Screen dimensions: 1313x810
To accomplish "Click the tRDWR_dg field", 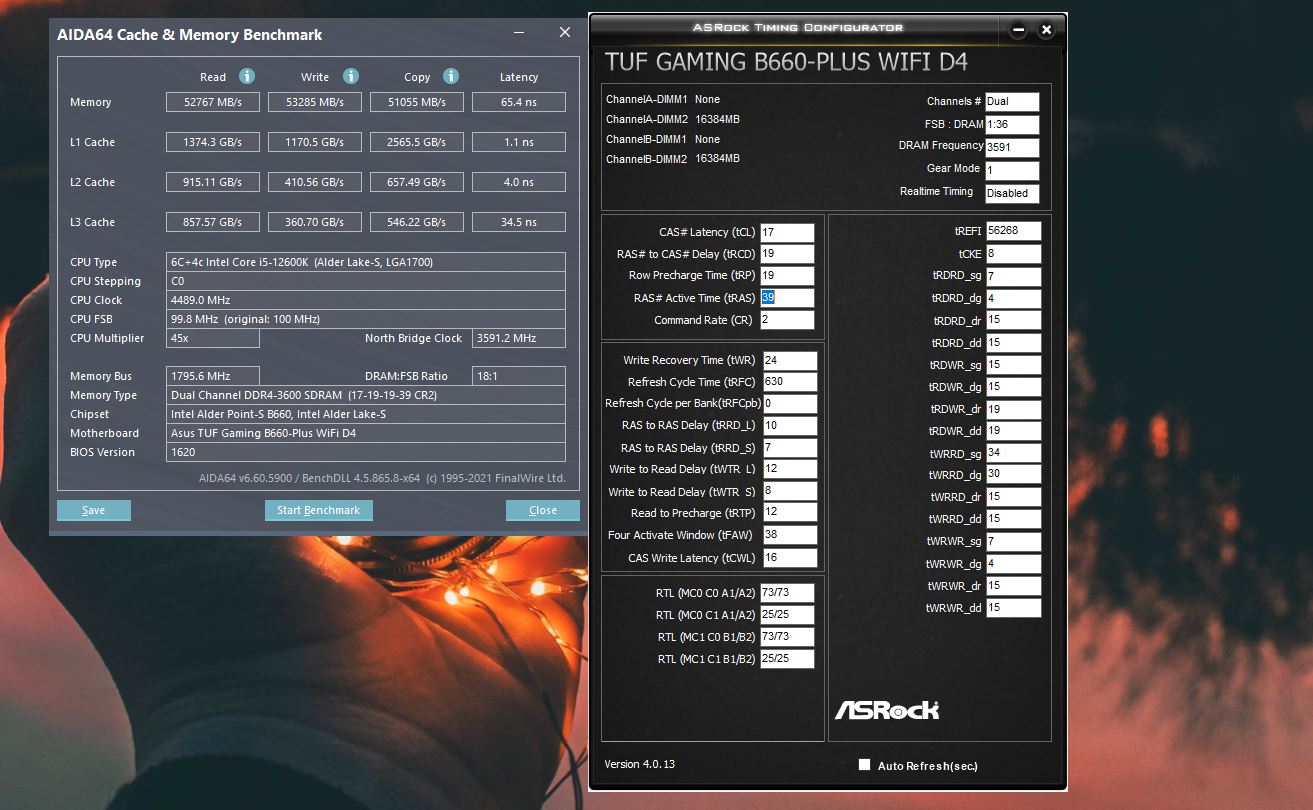I will [1014, 387].
